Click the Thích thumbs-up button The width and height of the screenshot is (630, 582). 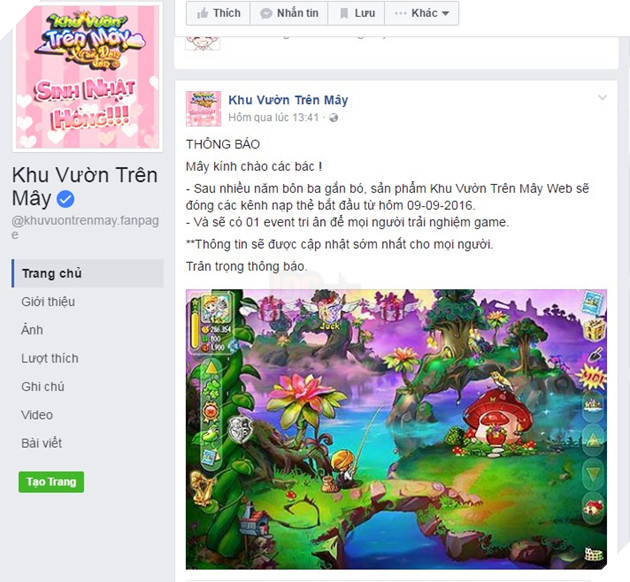point(218,13)
